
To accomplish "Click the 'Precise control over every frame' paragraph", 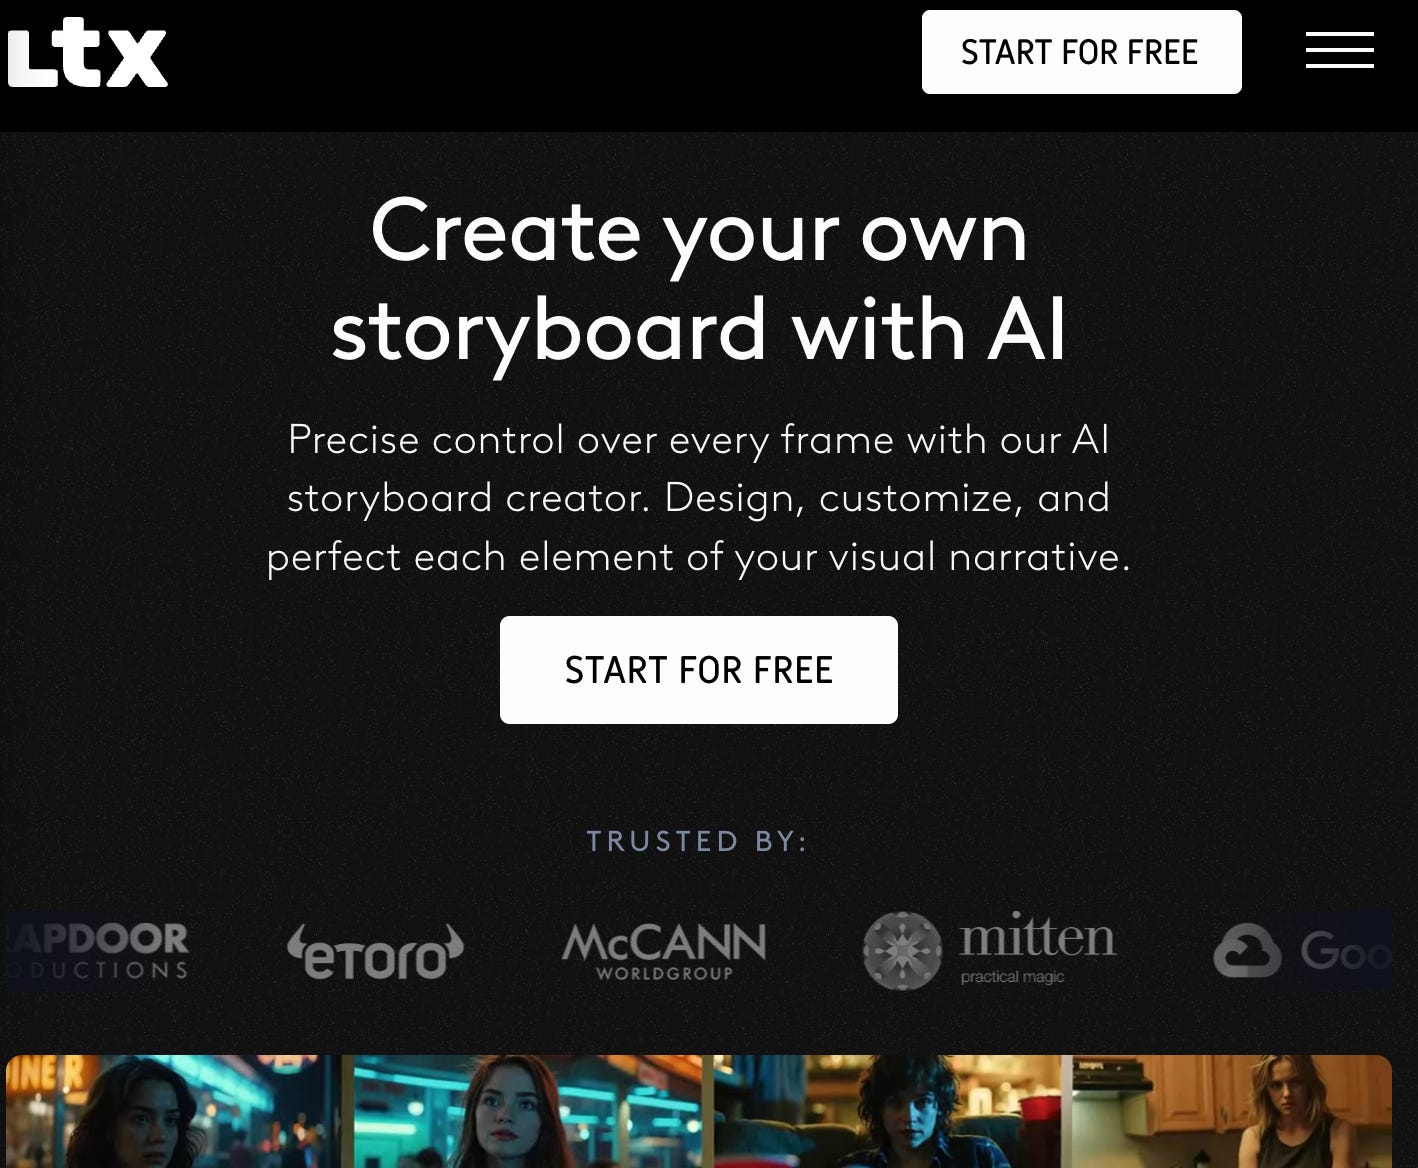I will pyautogui.click(x=698, y=498).
